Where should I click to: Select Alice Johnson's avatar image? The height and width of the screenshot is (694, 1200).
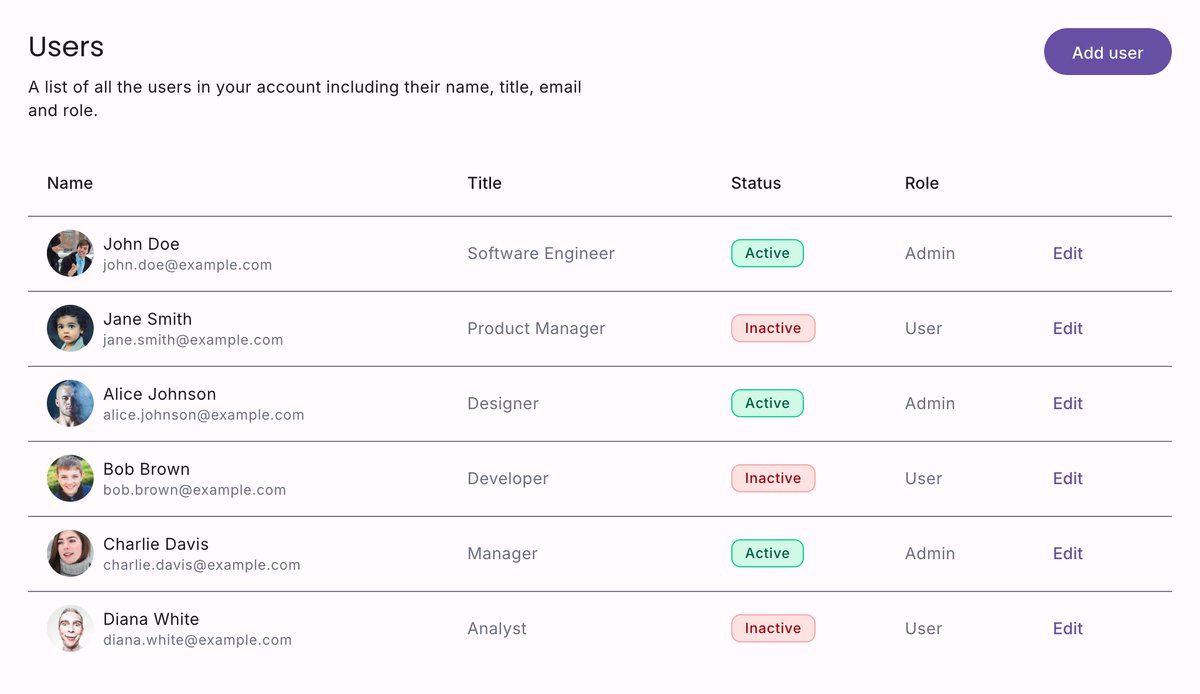click(x=70, y=404)
